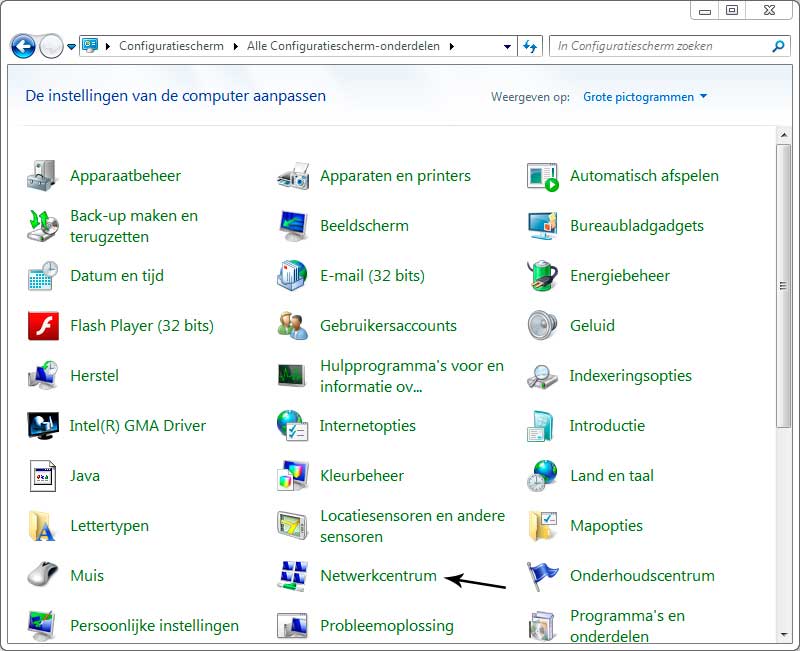Click the Back-up maken en terugzetten icon
800x651 pixels.
(42, 226)
